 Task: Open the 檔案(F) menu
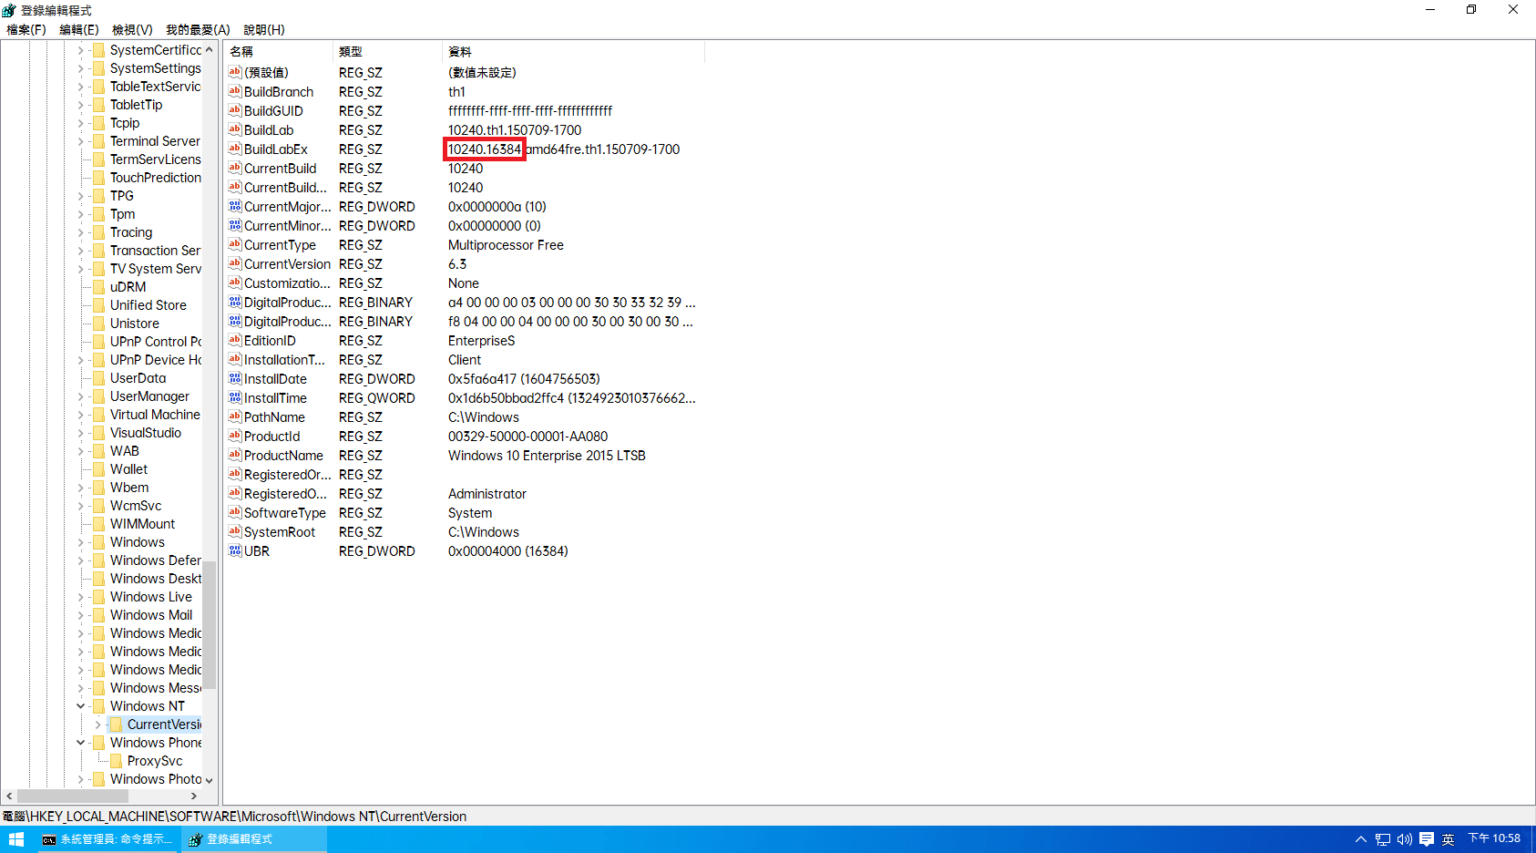pos(26,30)
